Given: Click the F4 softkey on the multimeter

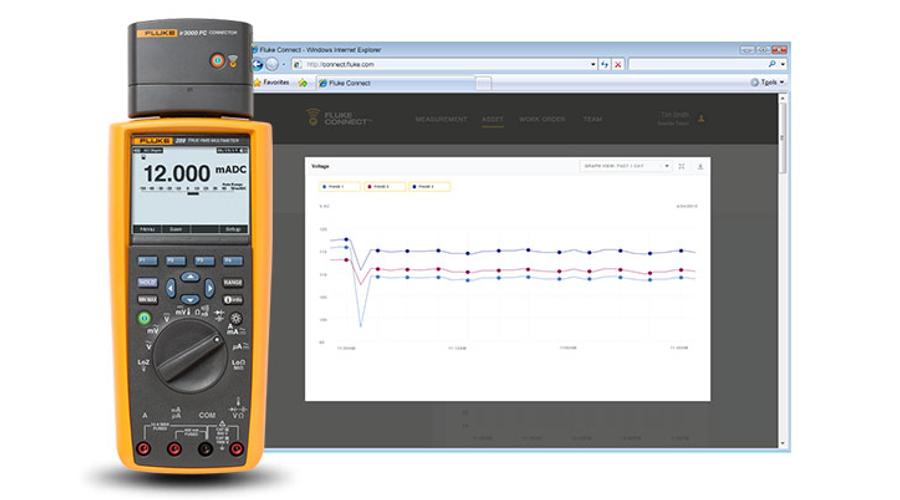Looking at the screenshot, I should click(232, 261).
